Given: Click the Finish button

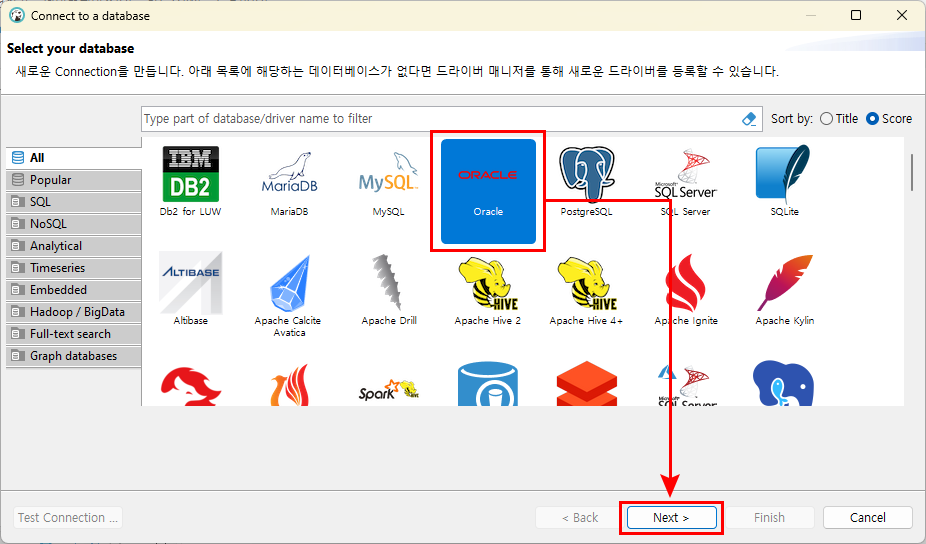Looking at the screenshot, I should (770, 517).
